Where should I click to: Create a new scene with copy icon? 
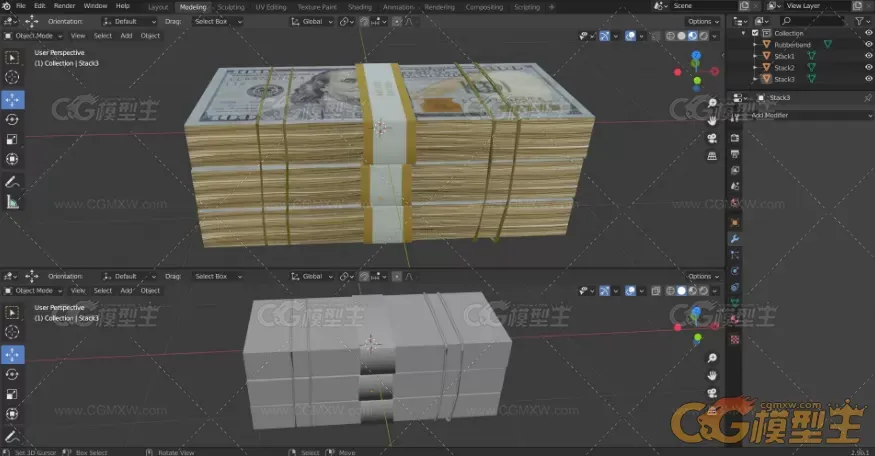744,6
